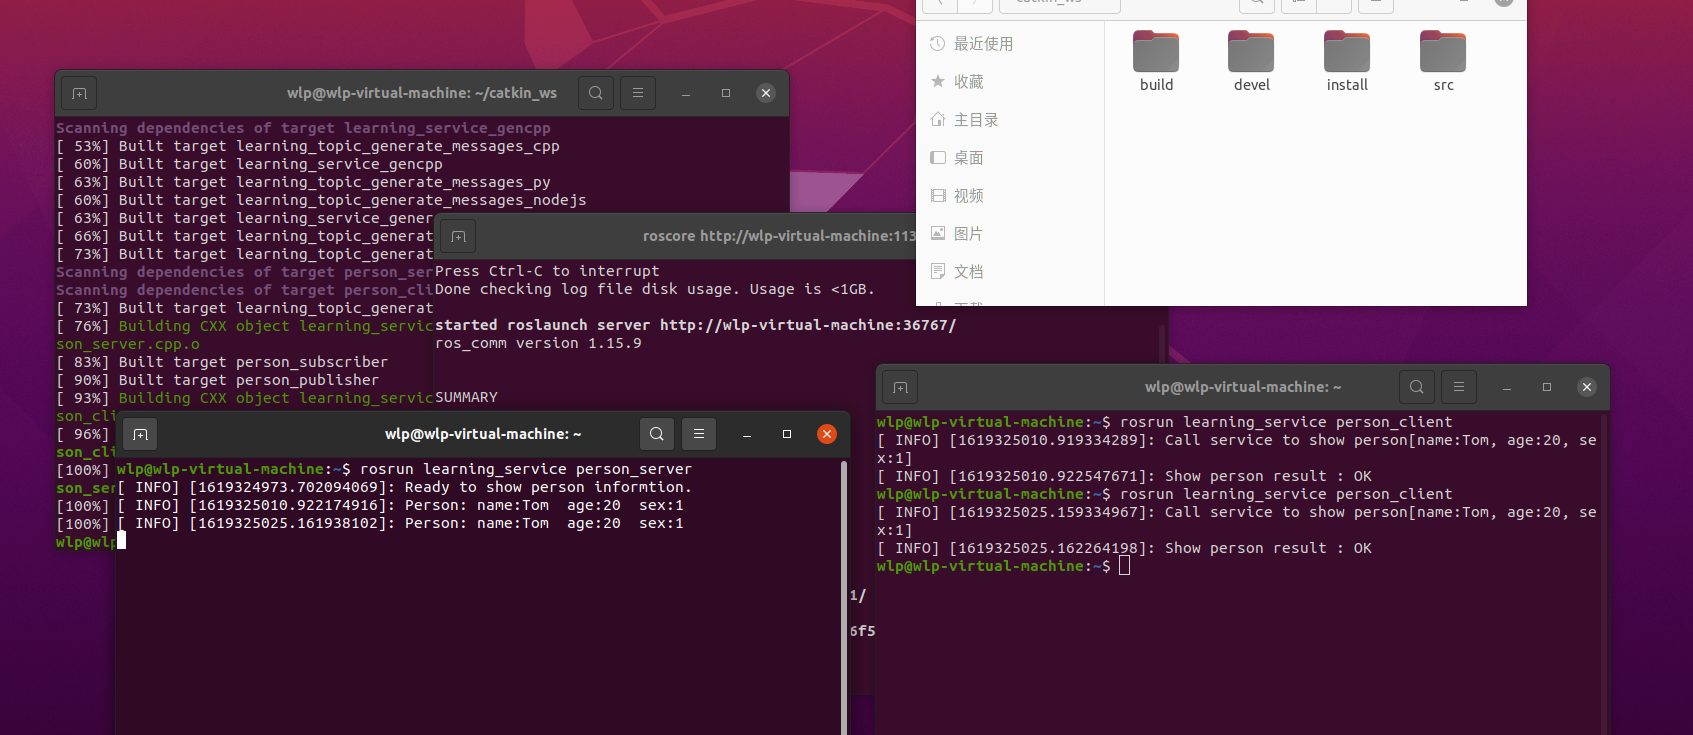Screen dimensions: 1693x735
Task: Add a new tab in the roscore terminal
Action: coord(458,237)
